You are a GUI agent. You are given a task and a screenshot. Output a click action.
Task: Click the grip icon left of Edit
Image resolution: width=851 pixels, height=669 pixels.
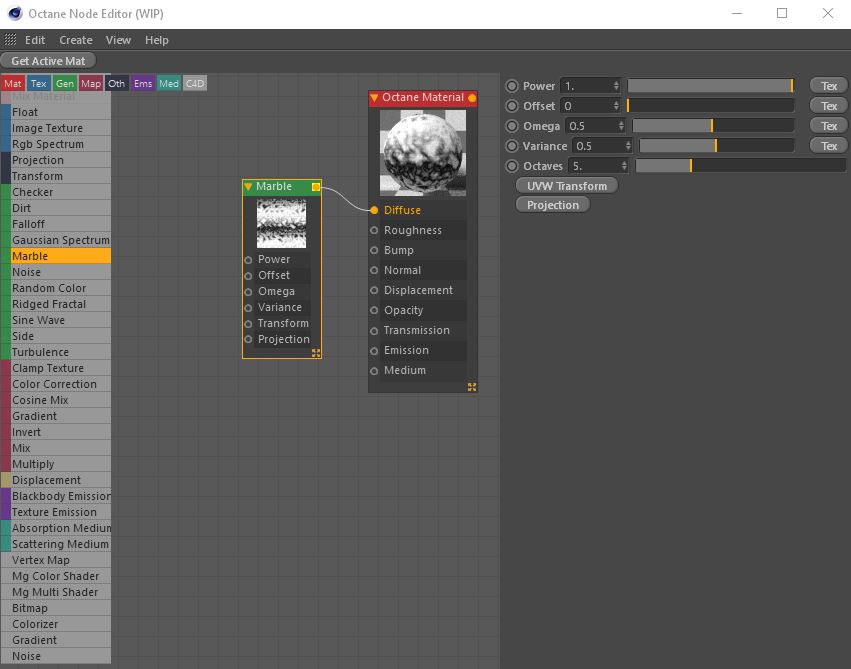pyautogui.click(x=10, y=40)
